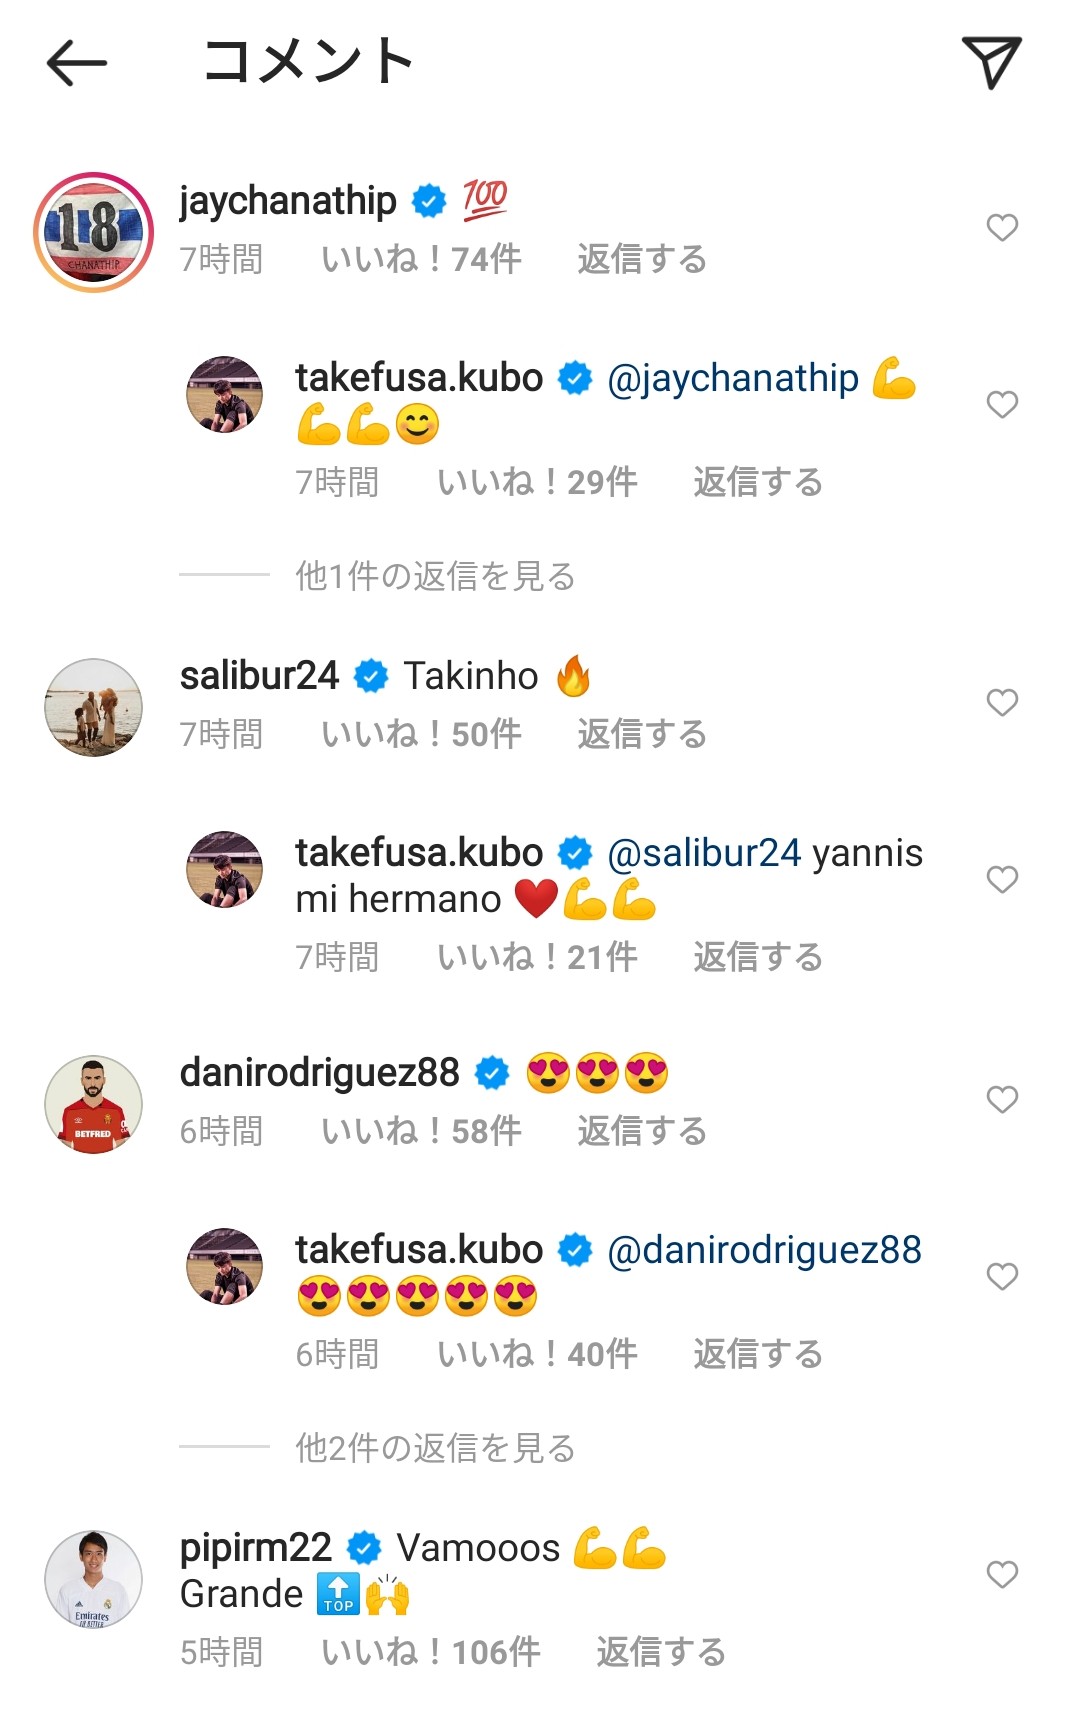Like jaychanathip's comment with the heart
Viewport: 1080px width, 1725px height.
pos(1002,228)
